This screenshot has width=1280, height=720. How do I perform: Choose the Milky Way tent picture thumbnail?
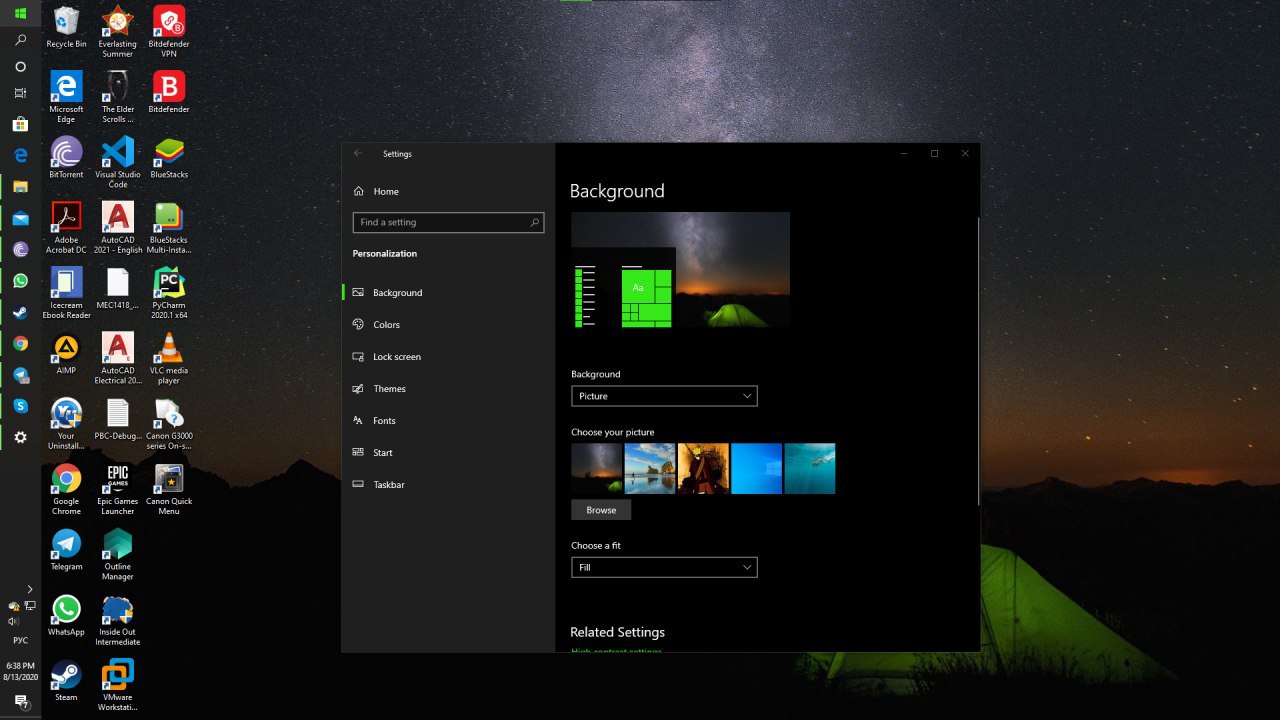click(x=597, y=469)
